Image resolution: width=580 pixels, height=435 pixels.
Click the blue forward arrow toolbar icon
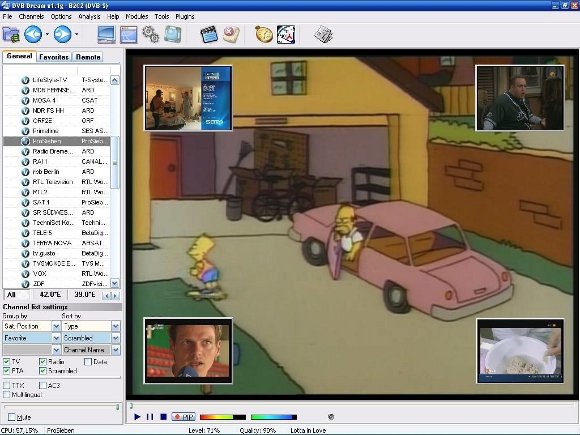[63, 34]
